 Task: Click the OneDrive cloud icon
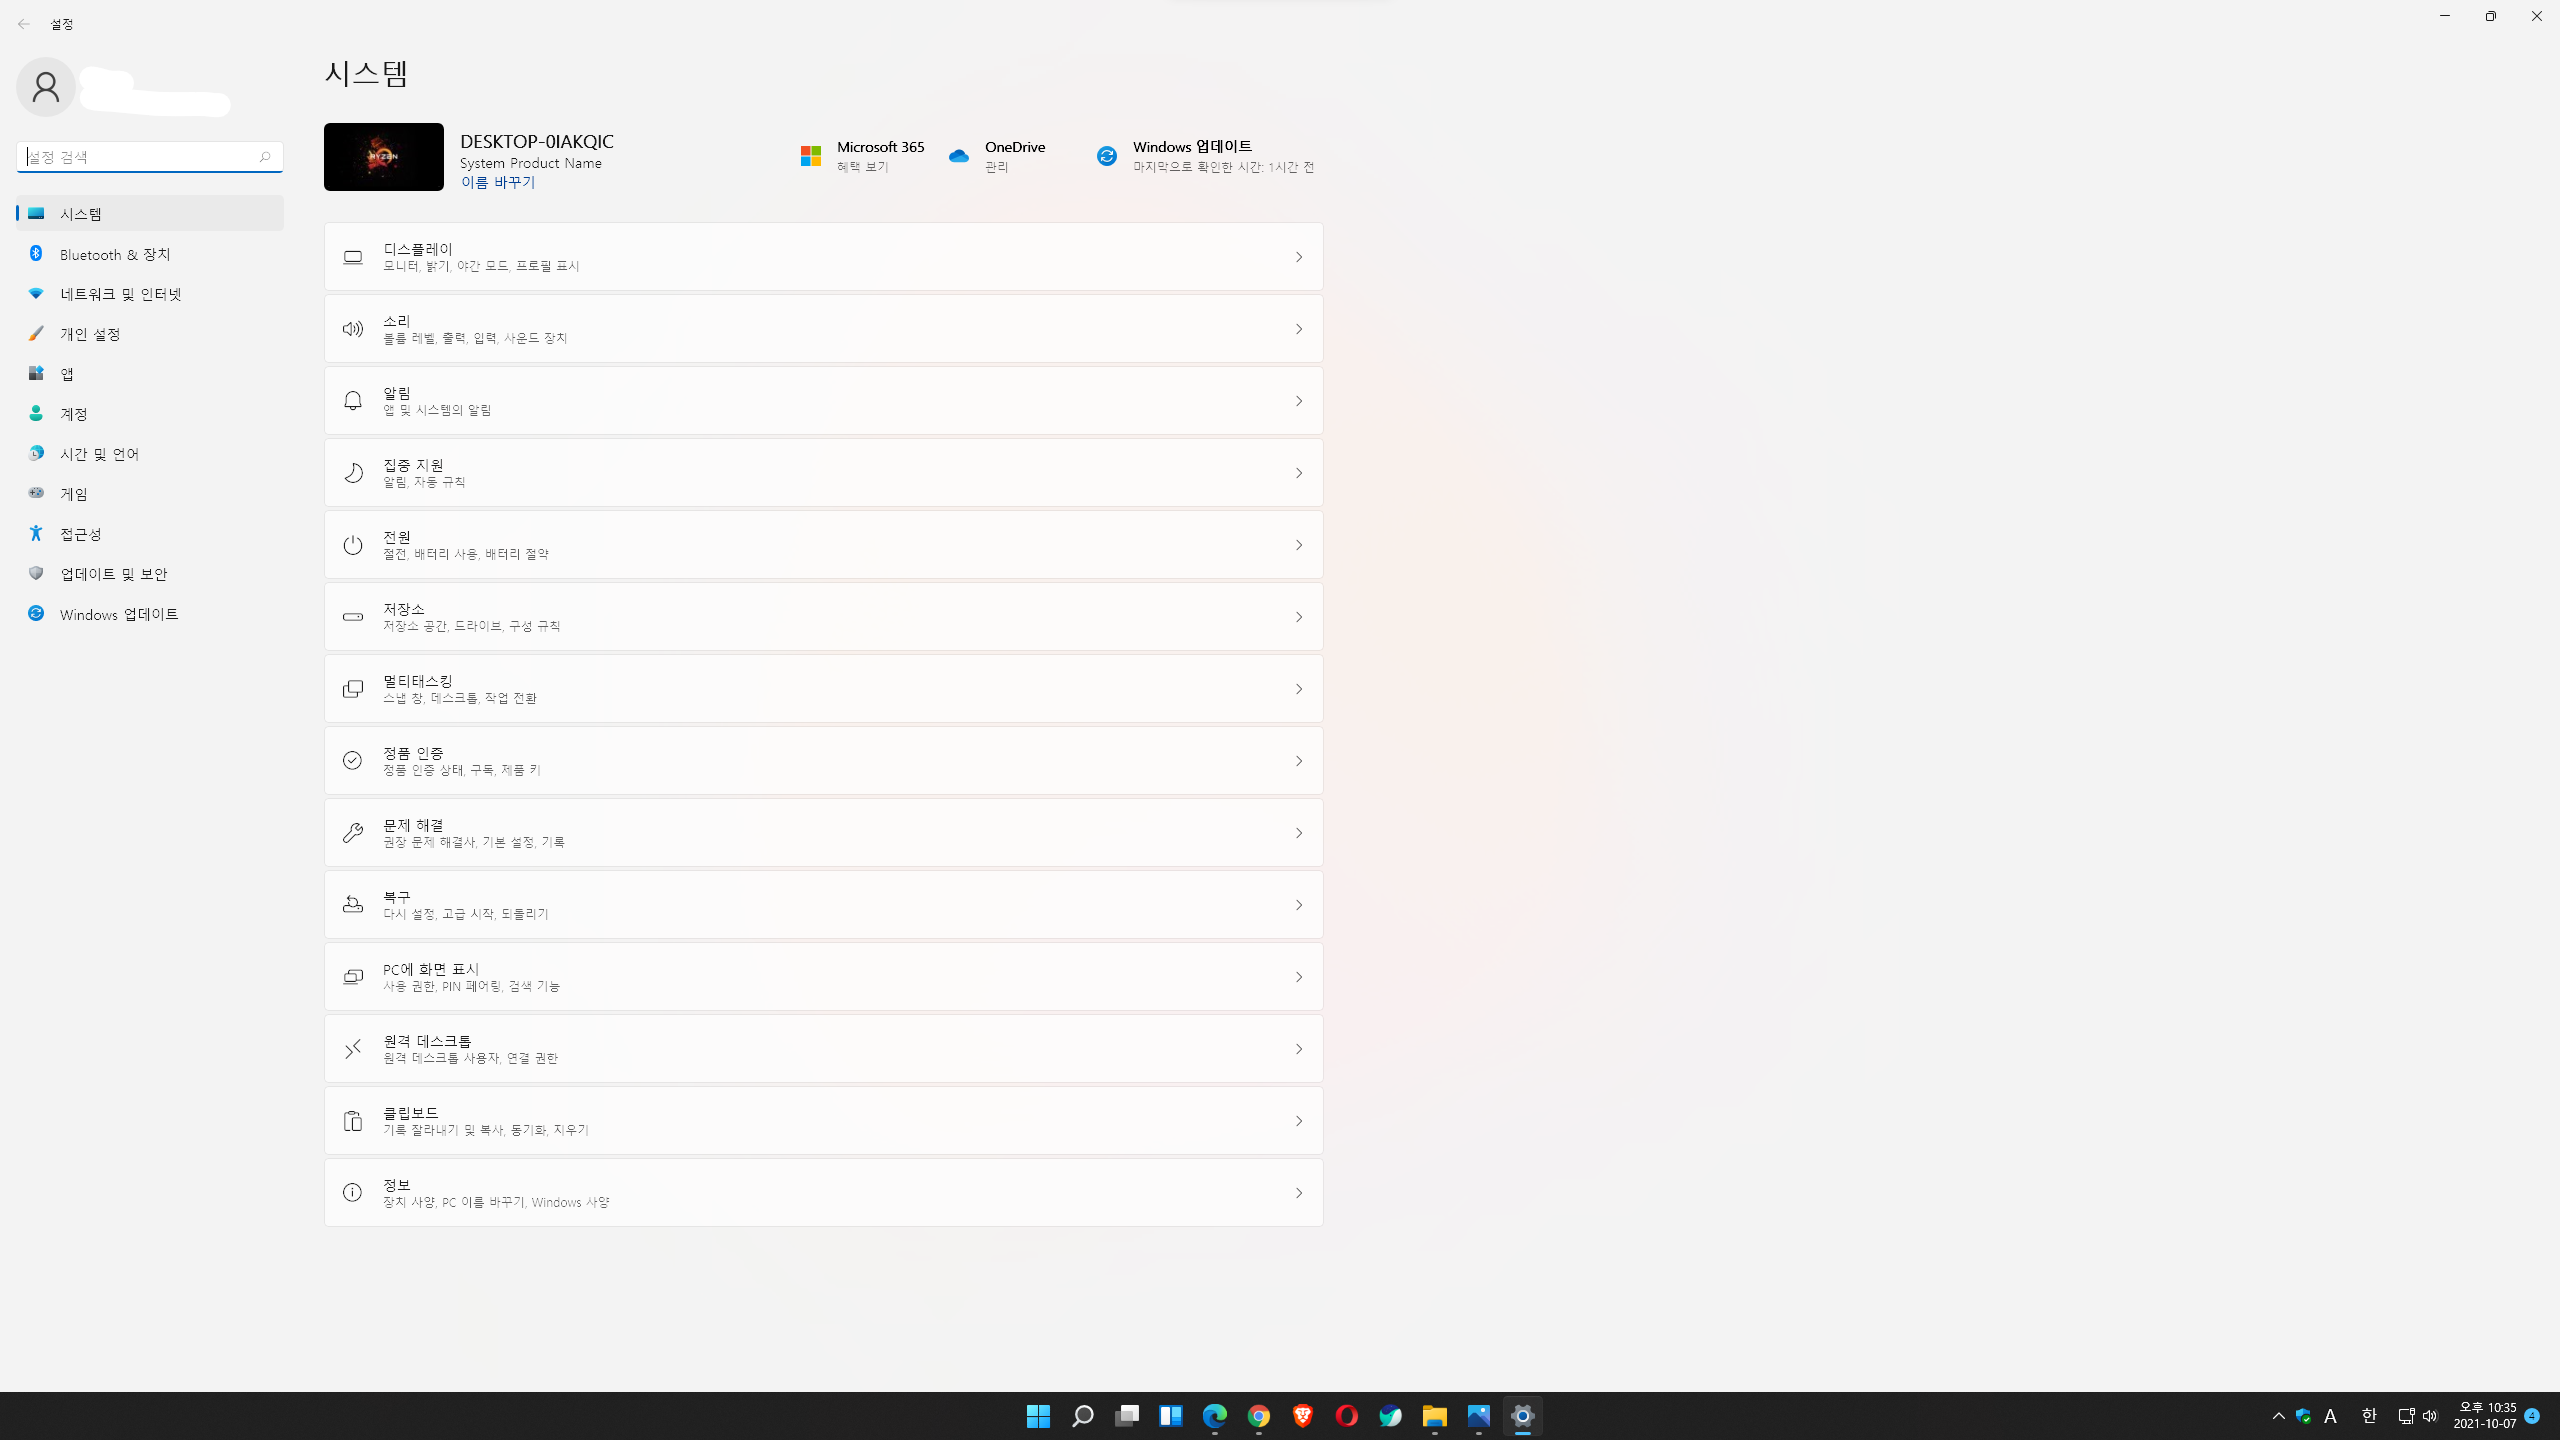pos(958,156)
